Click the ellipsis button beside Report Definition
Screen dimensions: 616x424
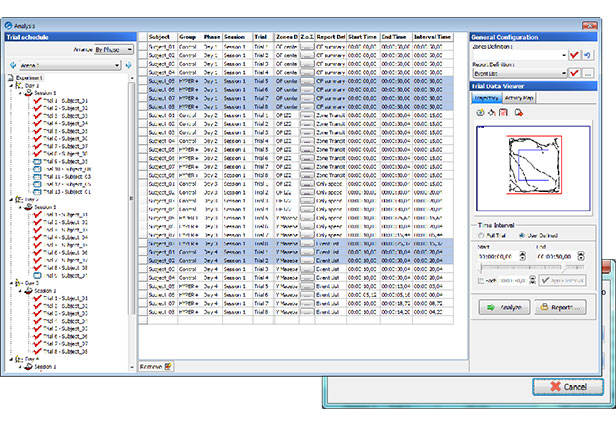point(588,73)
